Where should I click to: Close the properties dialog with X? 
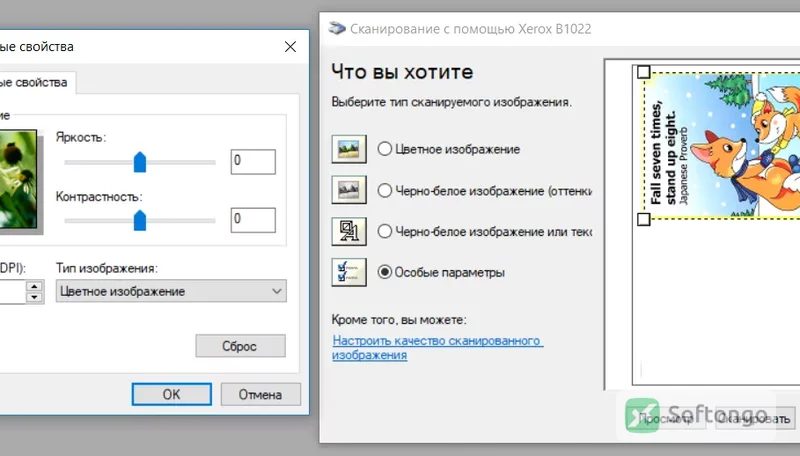coord(290,46)
